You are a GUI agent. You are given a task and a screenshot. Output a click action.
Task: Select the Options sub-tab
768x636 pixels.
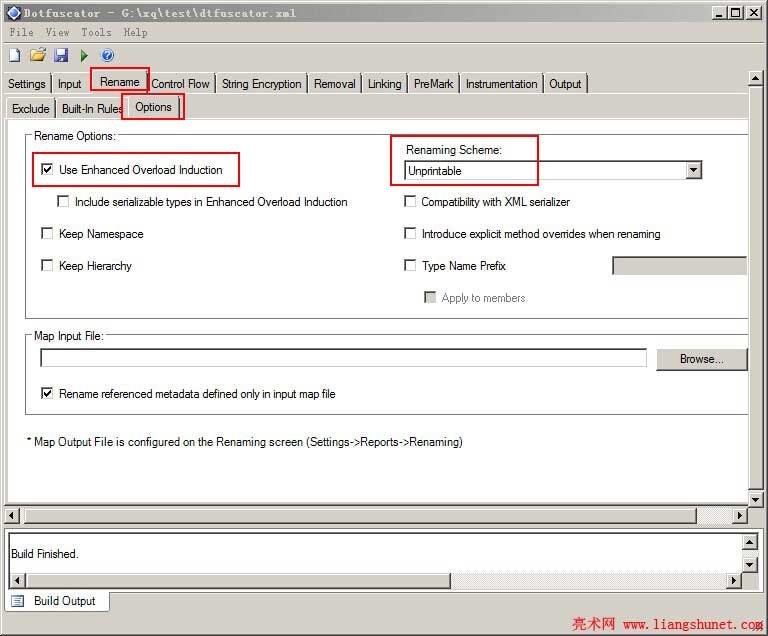tap(153, 107)
